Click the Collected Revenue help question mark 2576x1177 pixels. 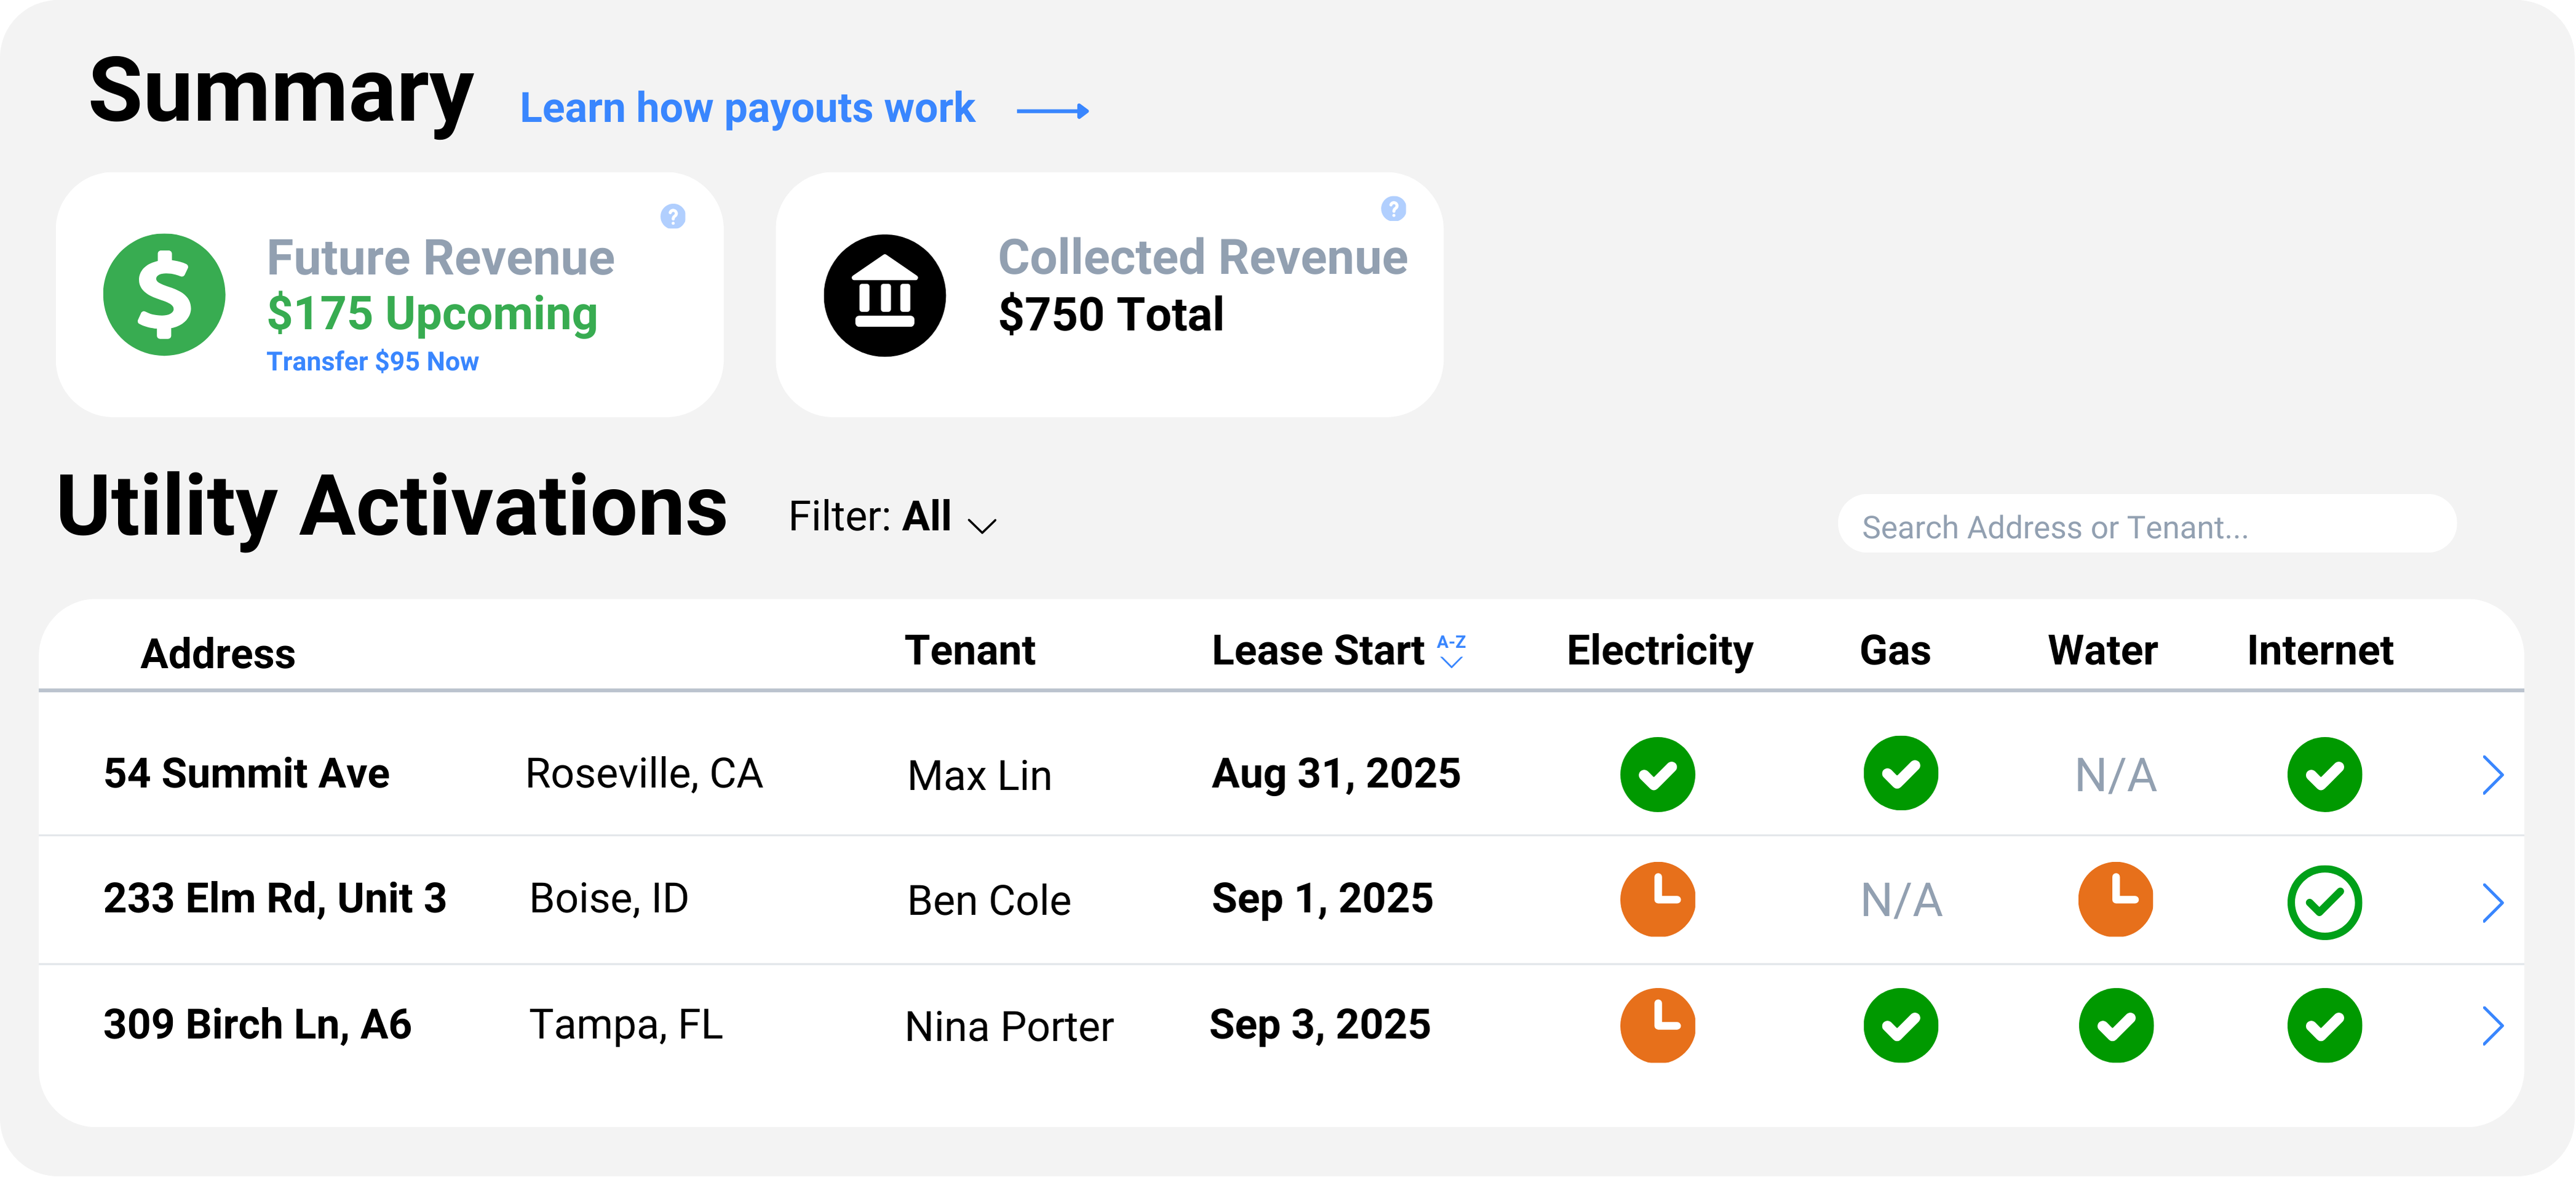(x=1393, y=208)
